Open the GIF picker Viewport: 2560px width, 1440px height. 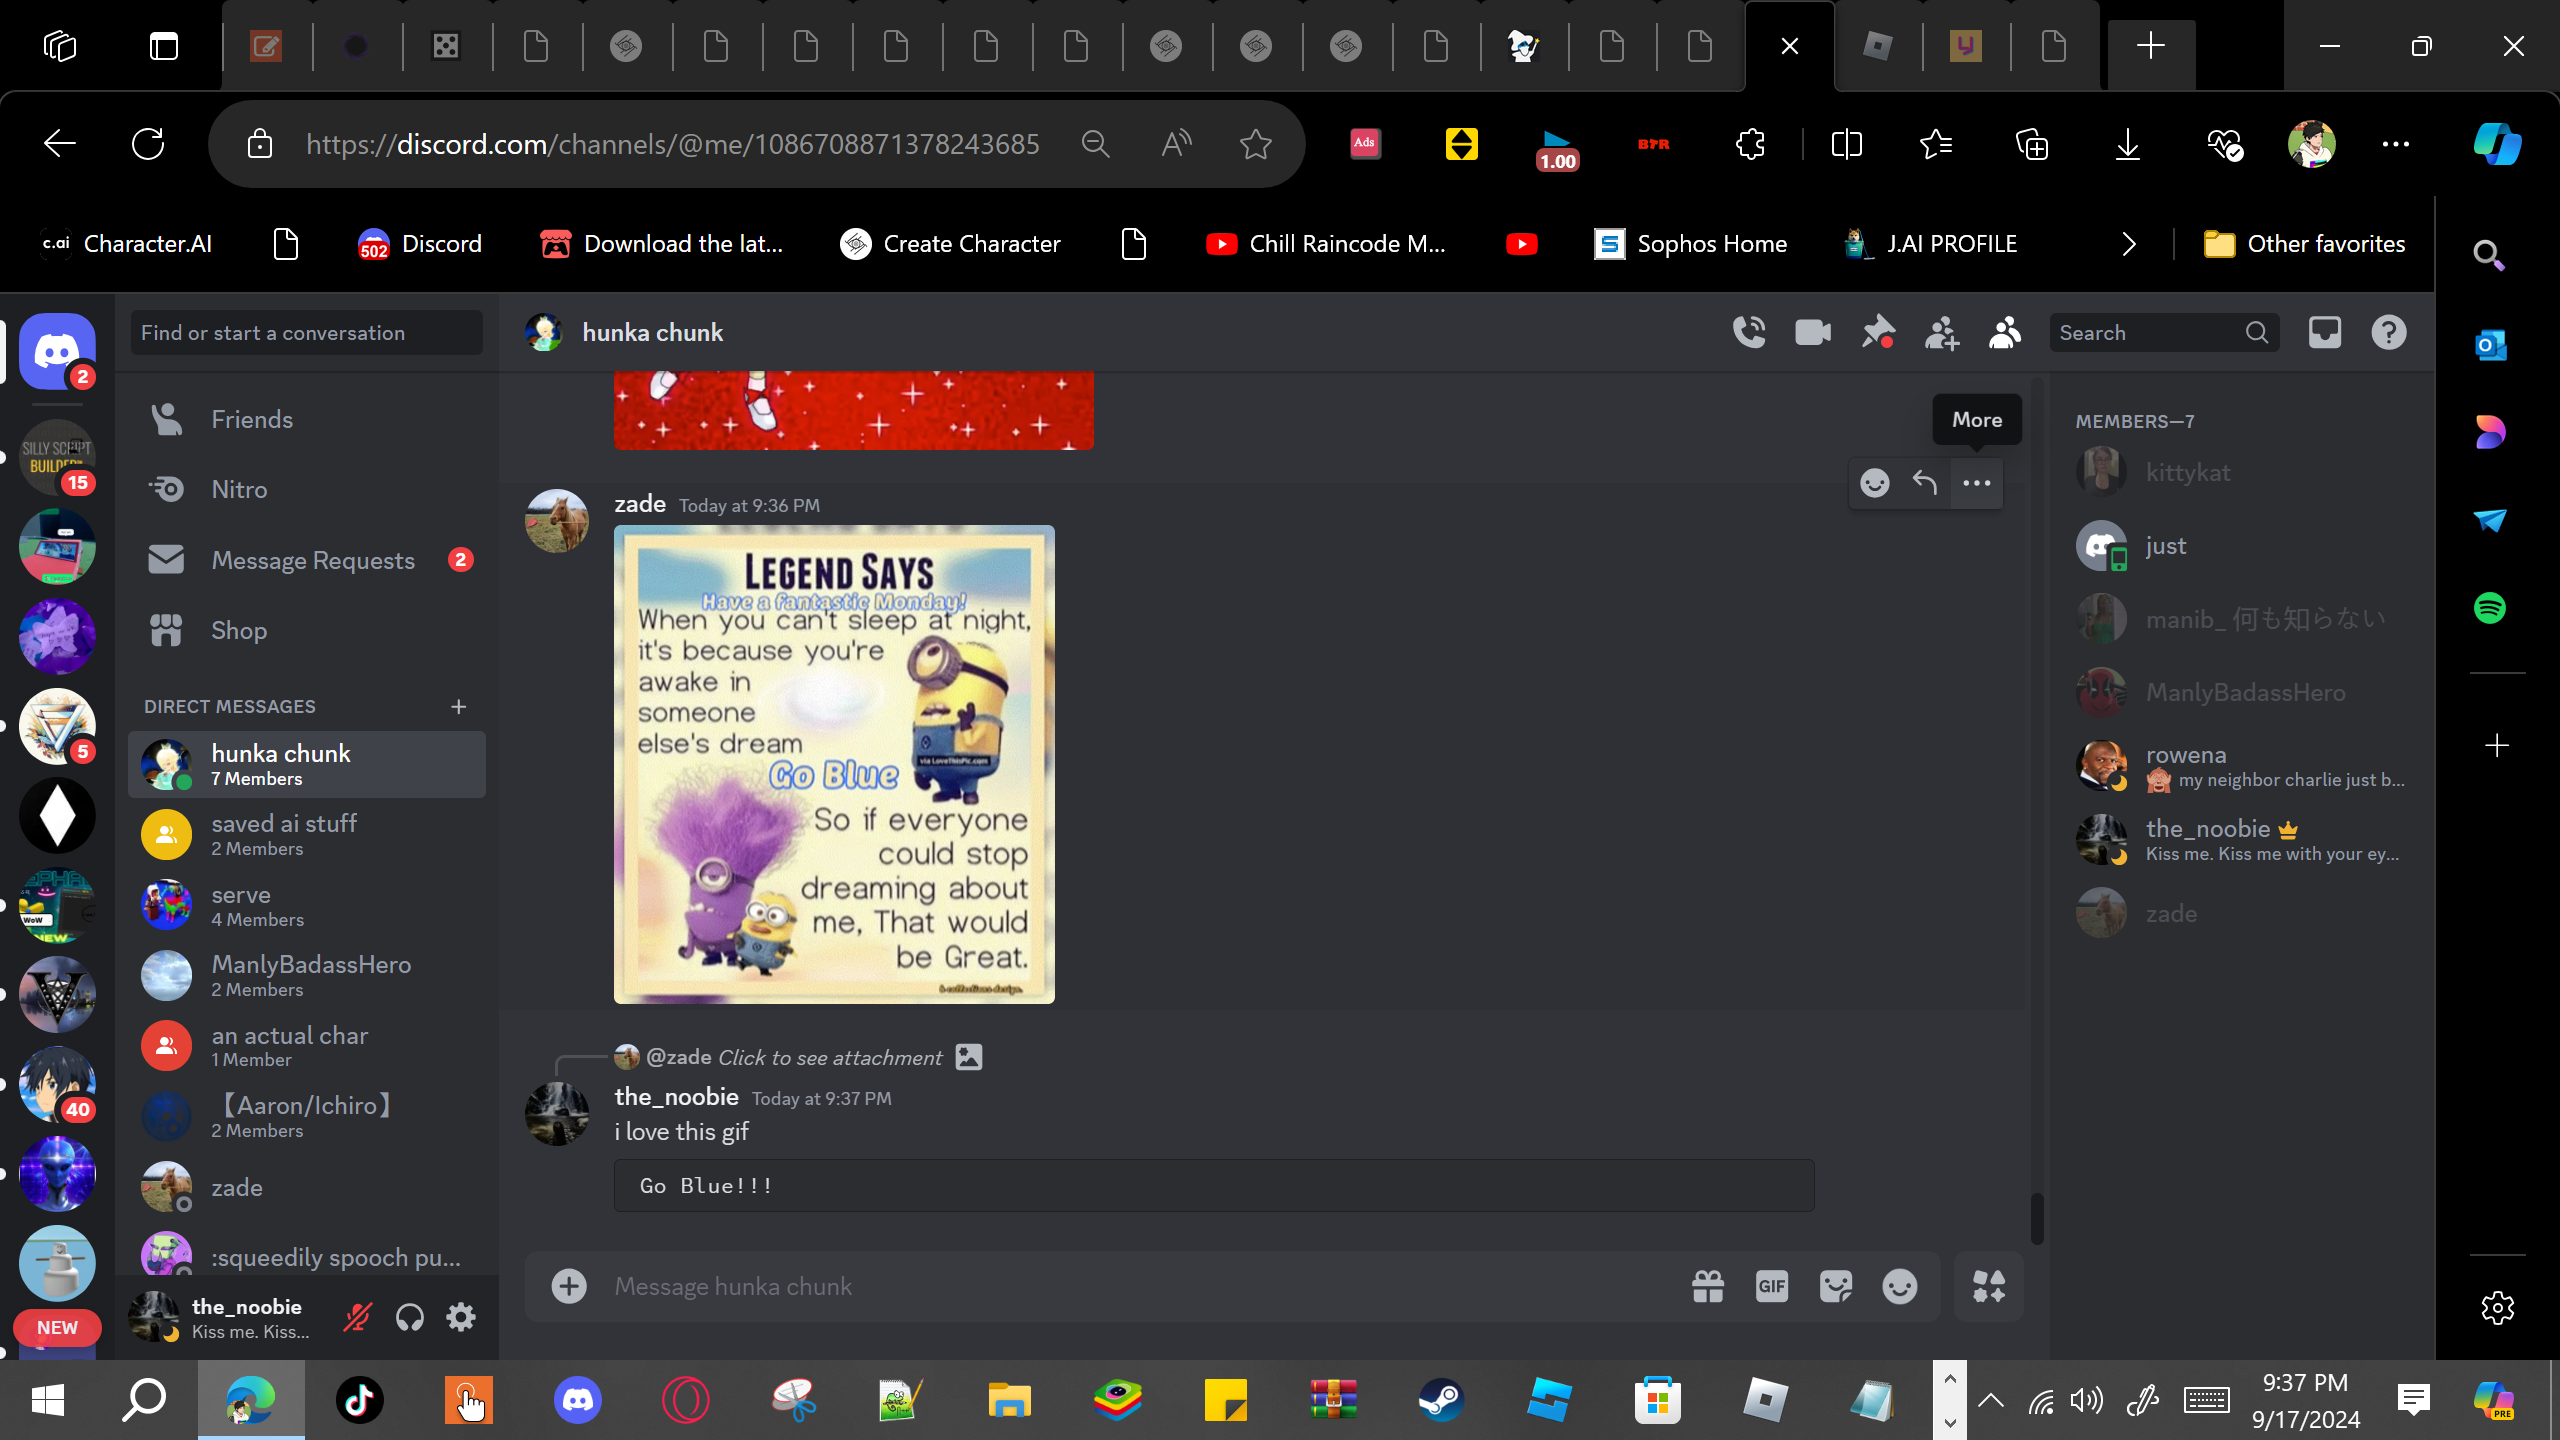coord(1771,1286)
